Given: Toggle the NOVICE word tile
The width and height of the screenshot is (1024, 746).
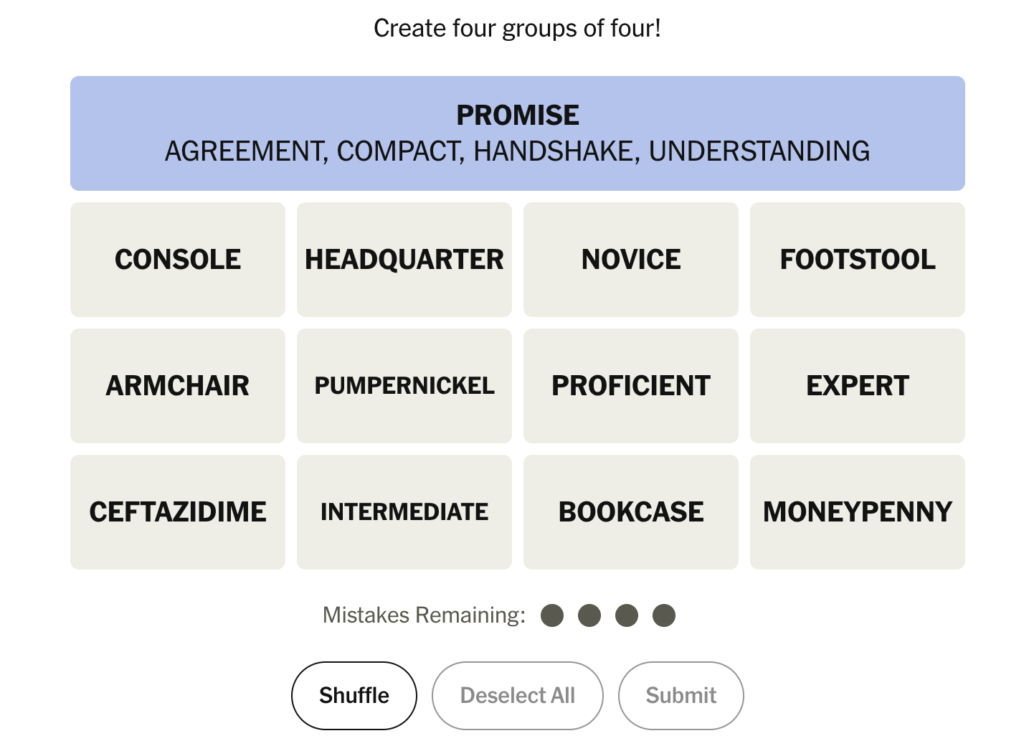Looking at the screenshot, I should (x=631, y=260).
